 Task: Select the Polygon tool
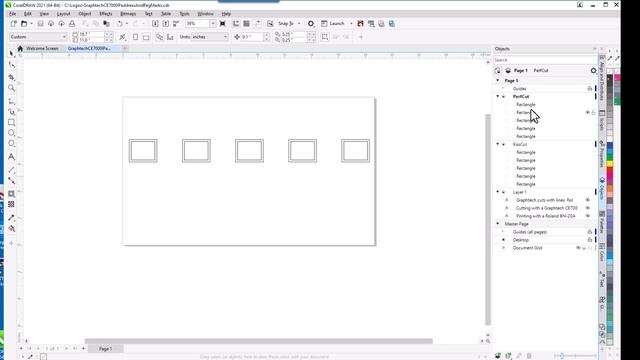(11, 144)
